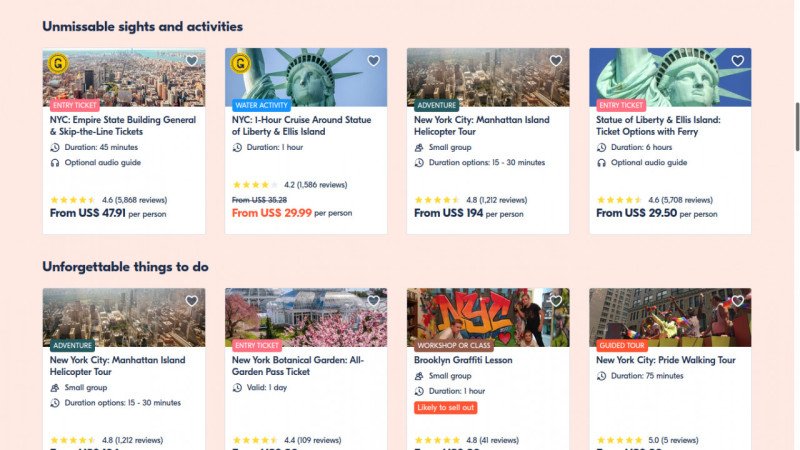Click the 'Likely to sell out' badge

click(x=446, y=408)
